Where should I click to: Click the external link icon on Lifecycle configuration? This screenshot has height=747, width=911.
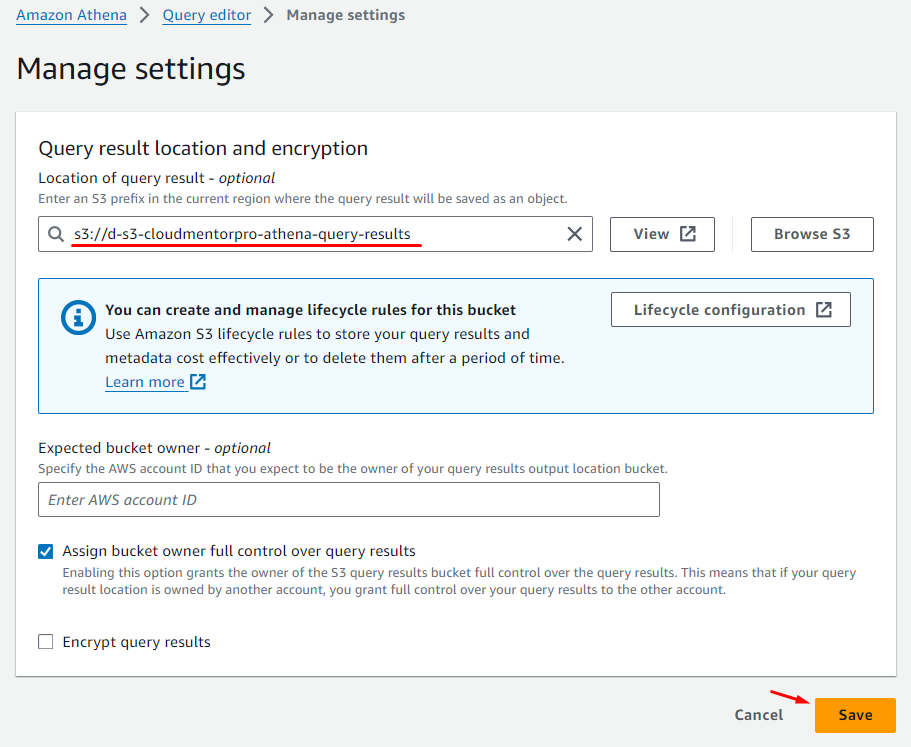click(823, 310)
